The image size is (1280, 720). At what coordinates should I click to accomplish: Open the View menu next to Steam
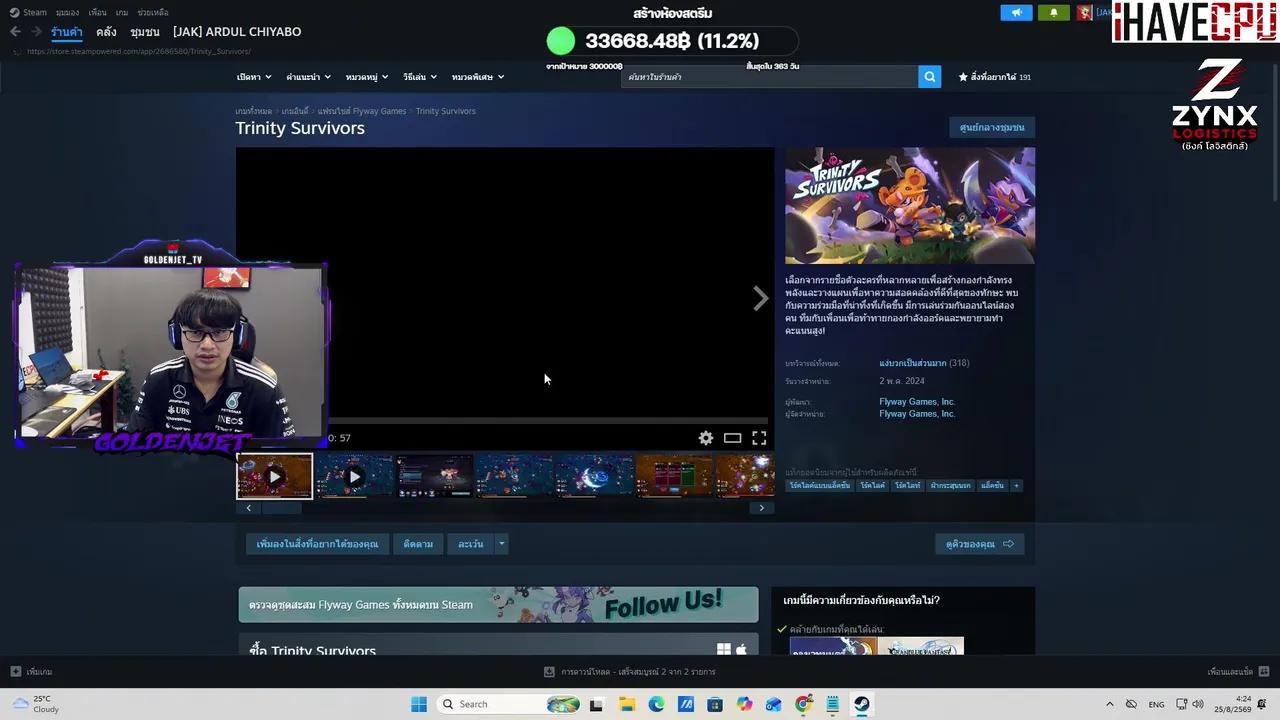coord(67,13)
